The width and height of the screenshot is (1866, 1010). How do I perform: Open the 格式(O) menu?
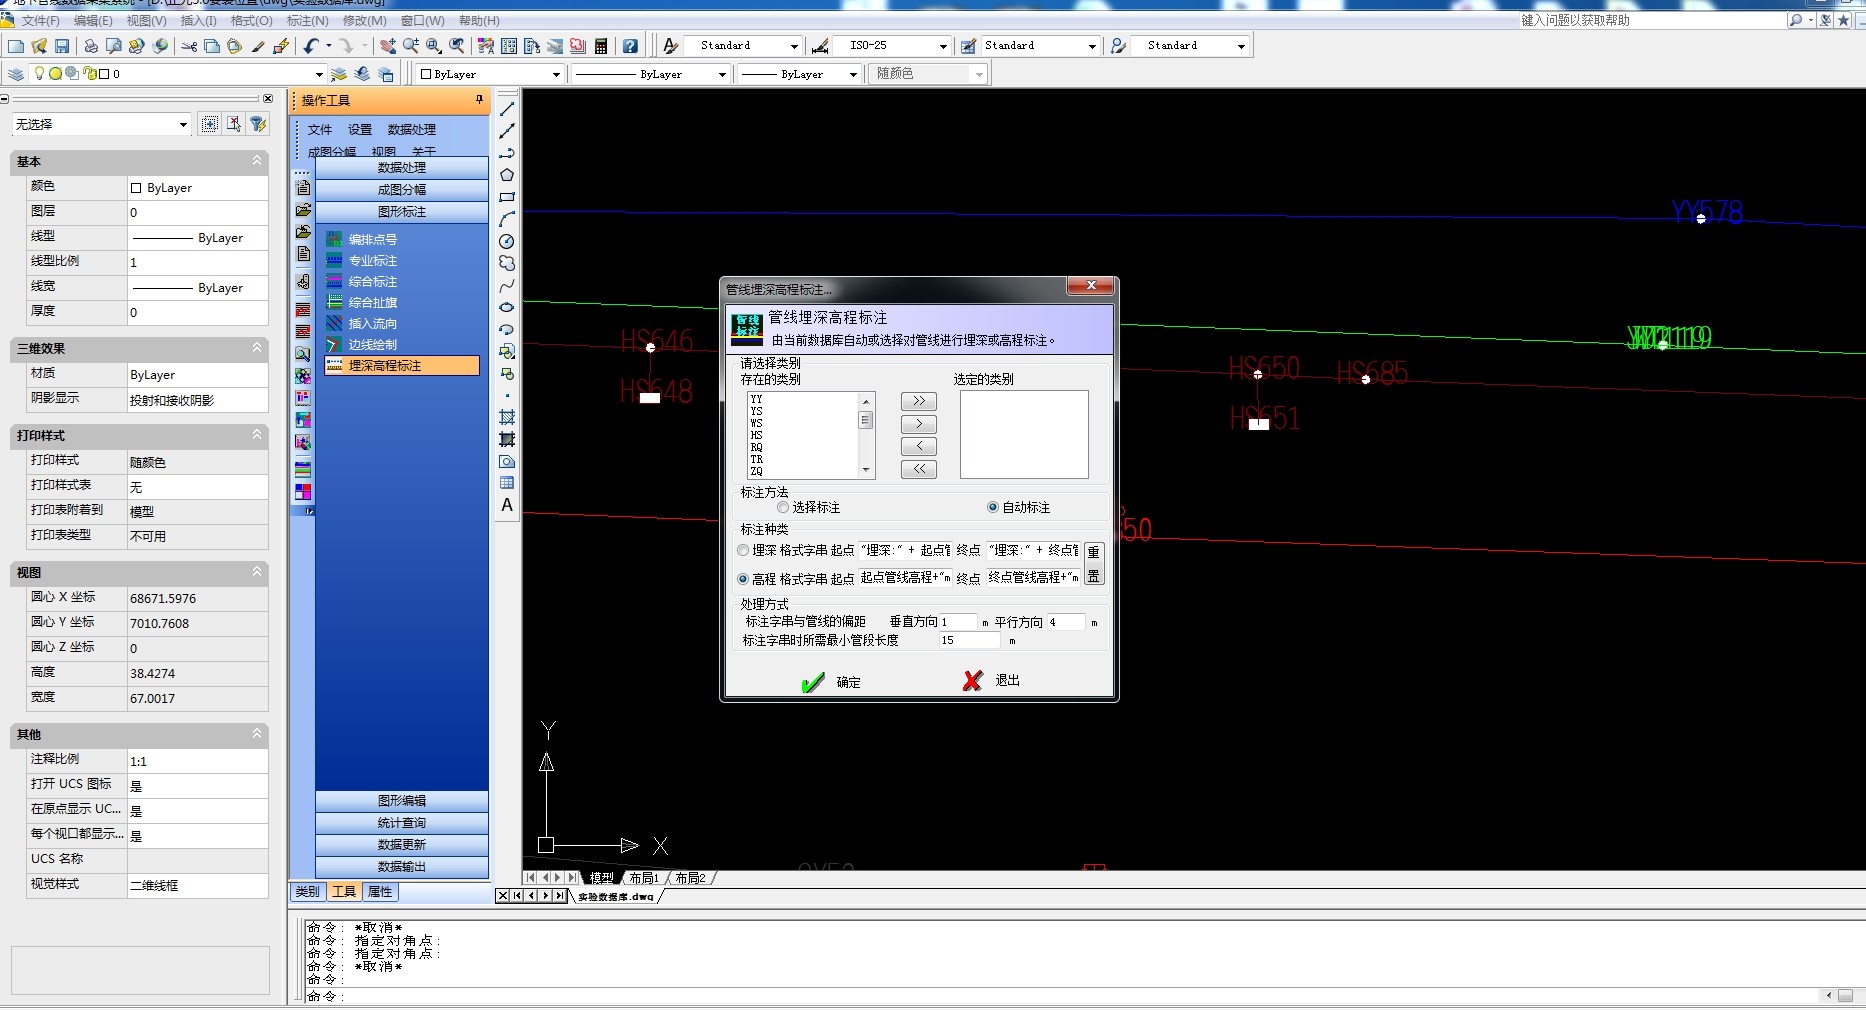(251, 21)
